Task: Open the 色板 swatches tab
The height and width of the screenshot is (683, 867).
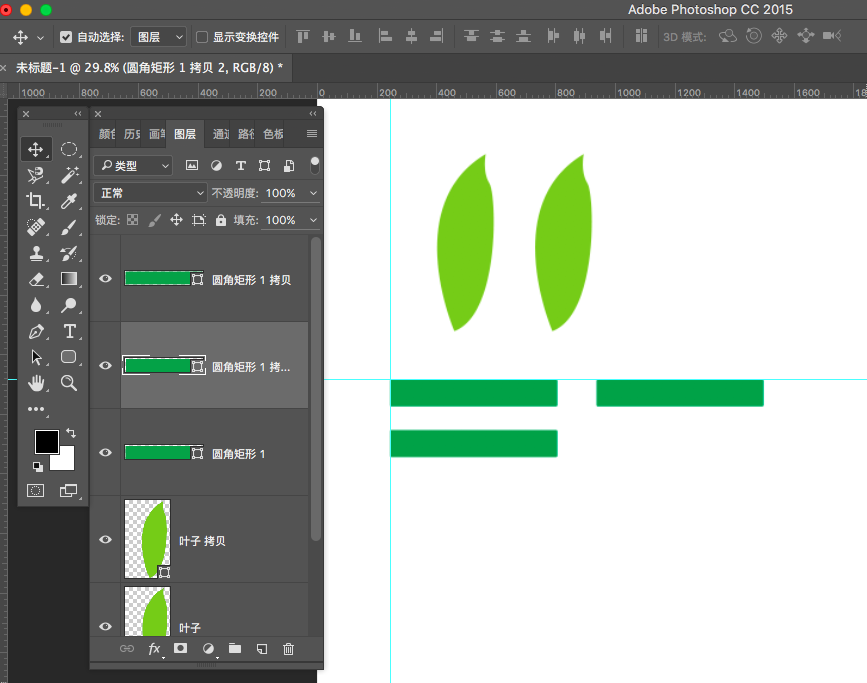Action: pos(273,134)
